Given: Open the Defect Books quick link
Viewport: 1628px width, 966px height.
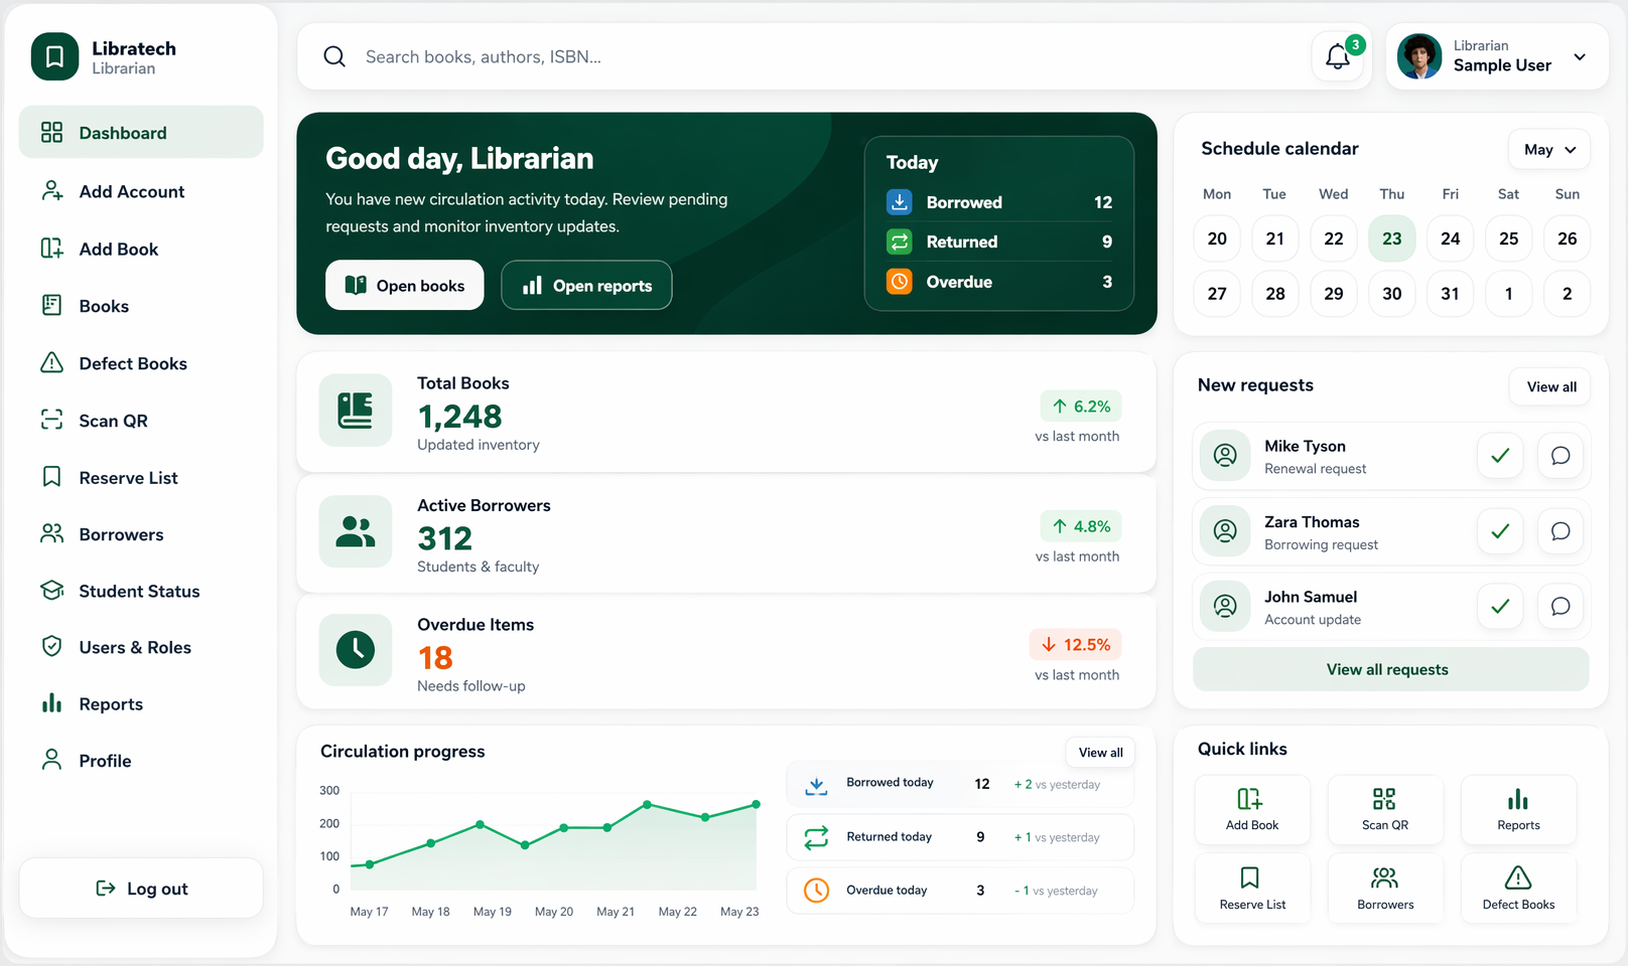Looking at the screenshot, I should pos(1518,888).
